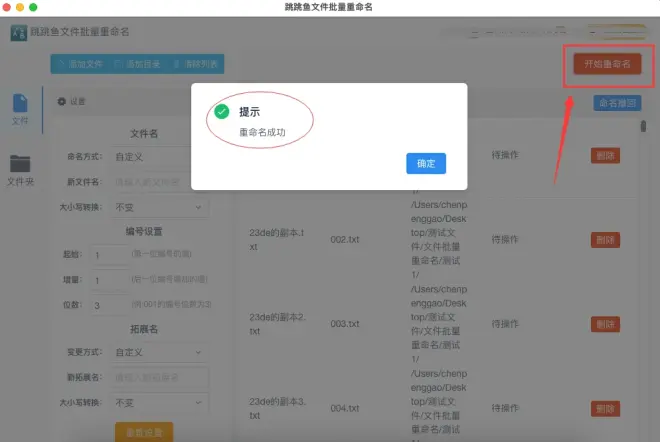Focus the 新拓展名 input field
Viewport: 660px width, 442px height.
click(160, 378)
